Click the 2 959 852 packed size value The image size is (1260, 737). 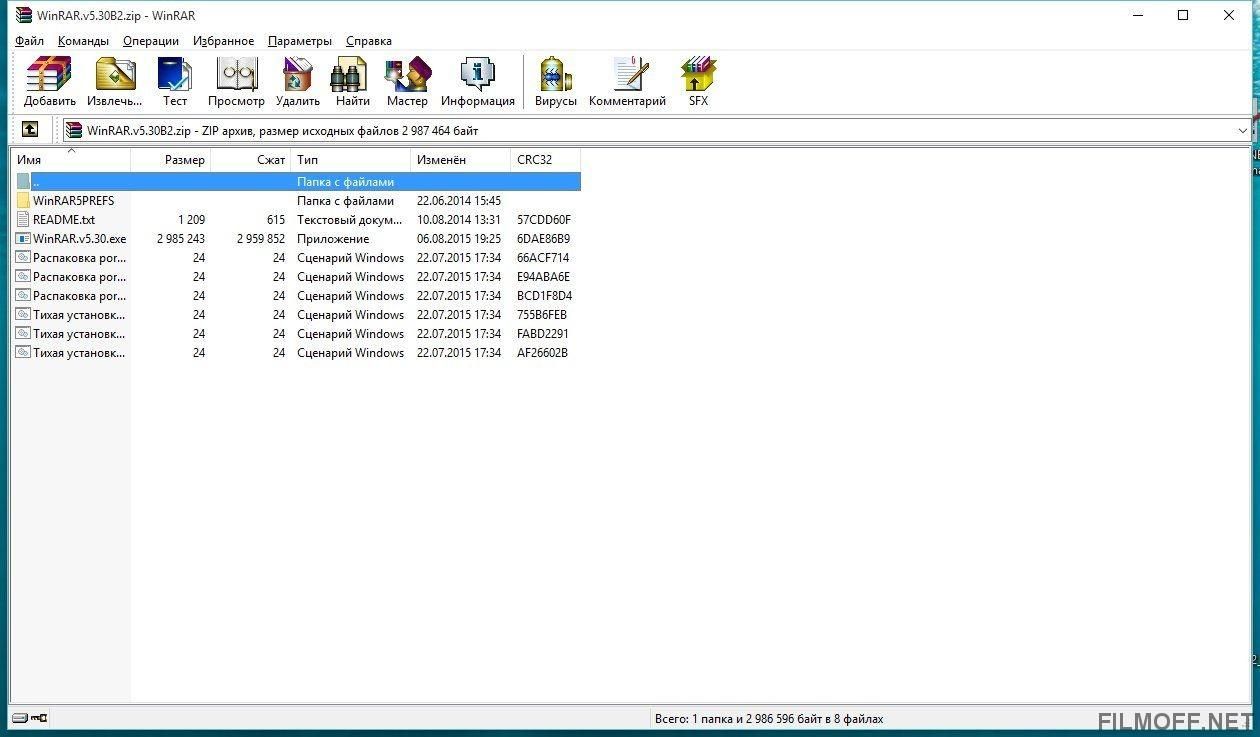pos(261,238)
